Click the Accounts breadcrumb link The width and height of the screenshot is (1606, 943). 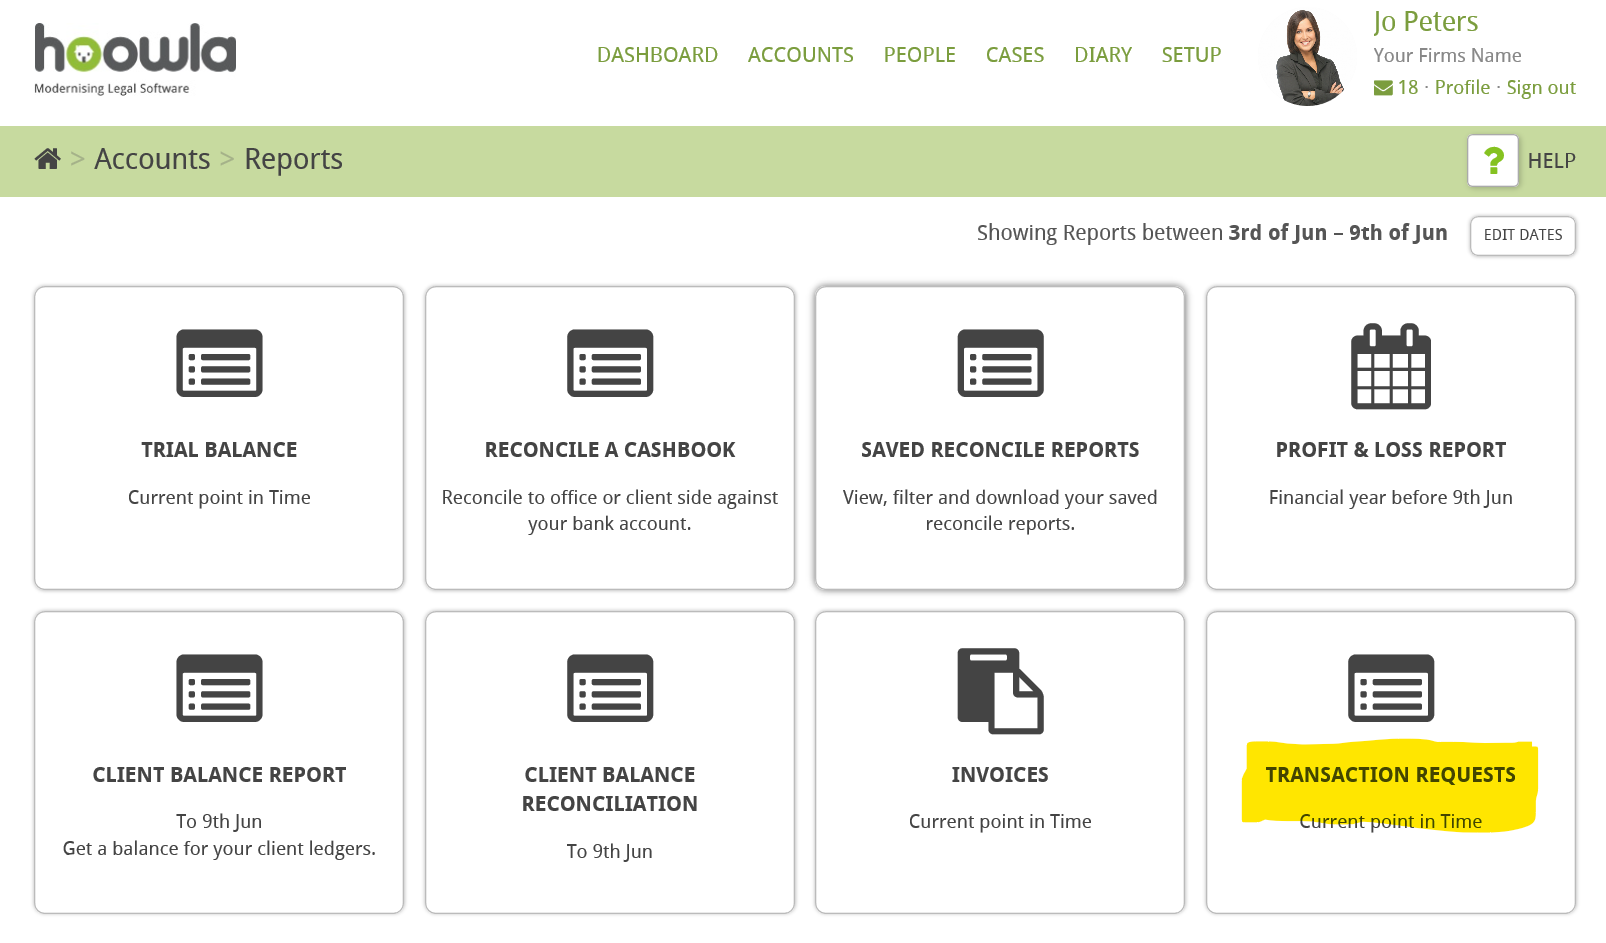click(152, 158)
